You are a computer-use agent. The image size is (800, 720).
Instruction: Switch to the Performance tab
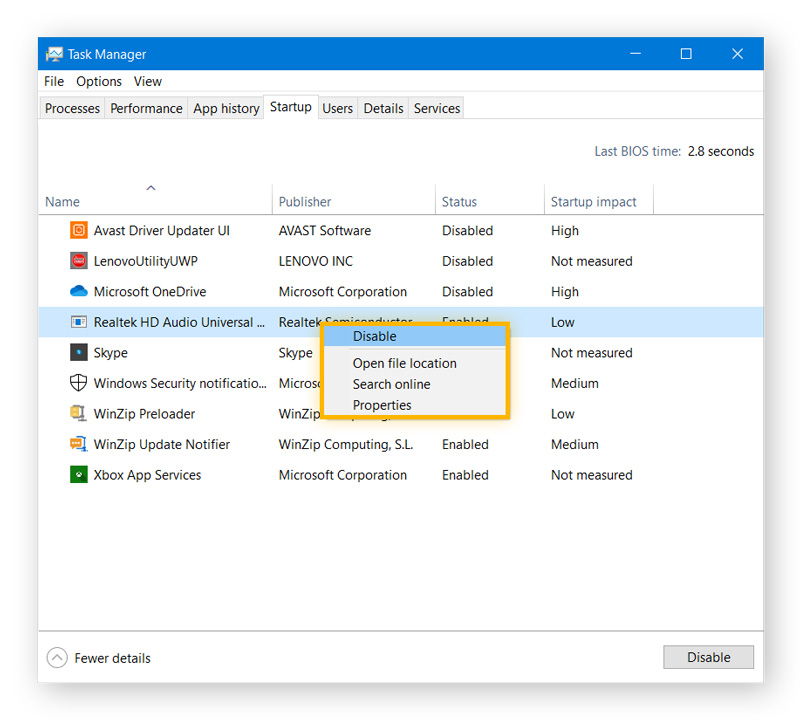tap(146, 109)
